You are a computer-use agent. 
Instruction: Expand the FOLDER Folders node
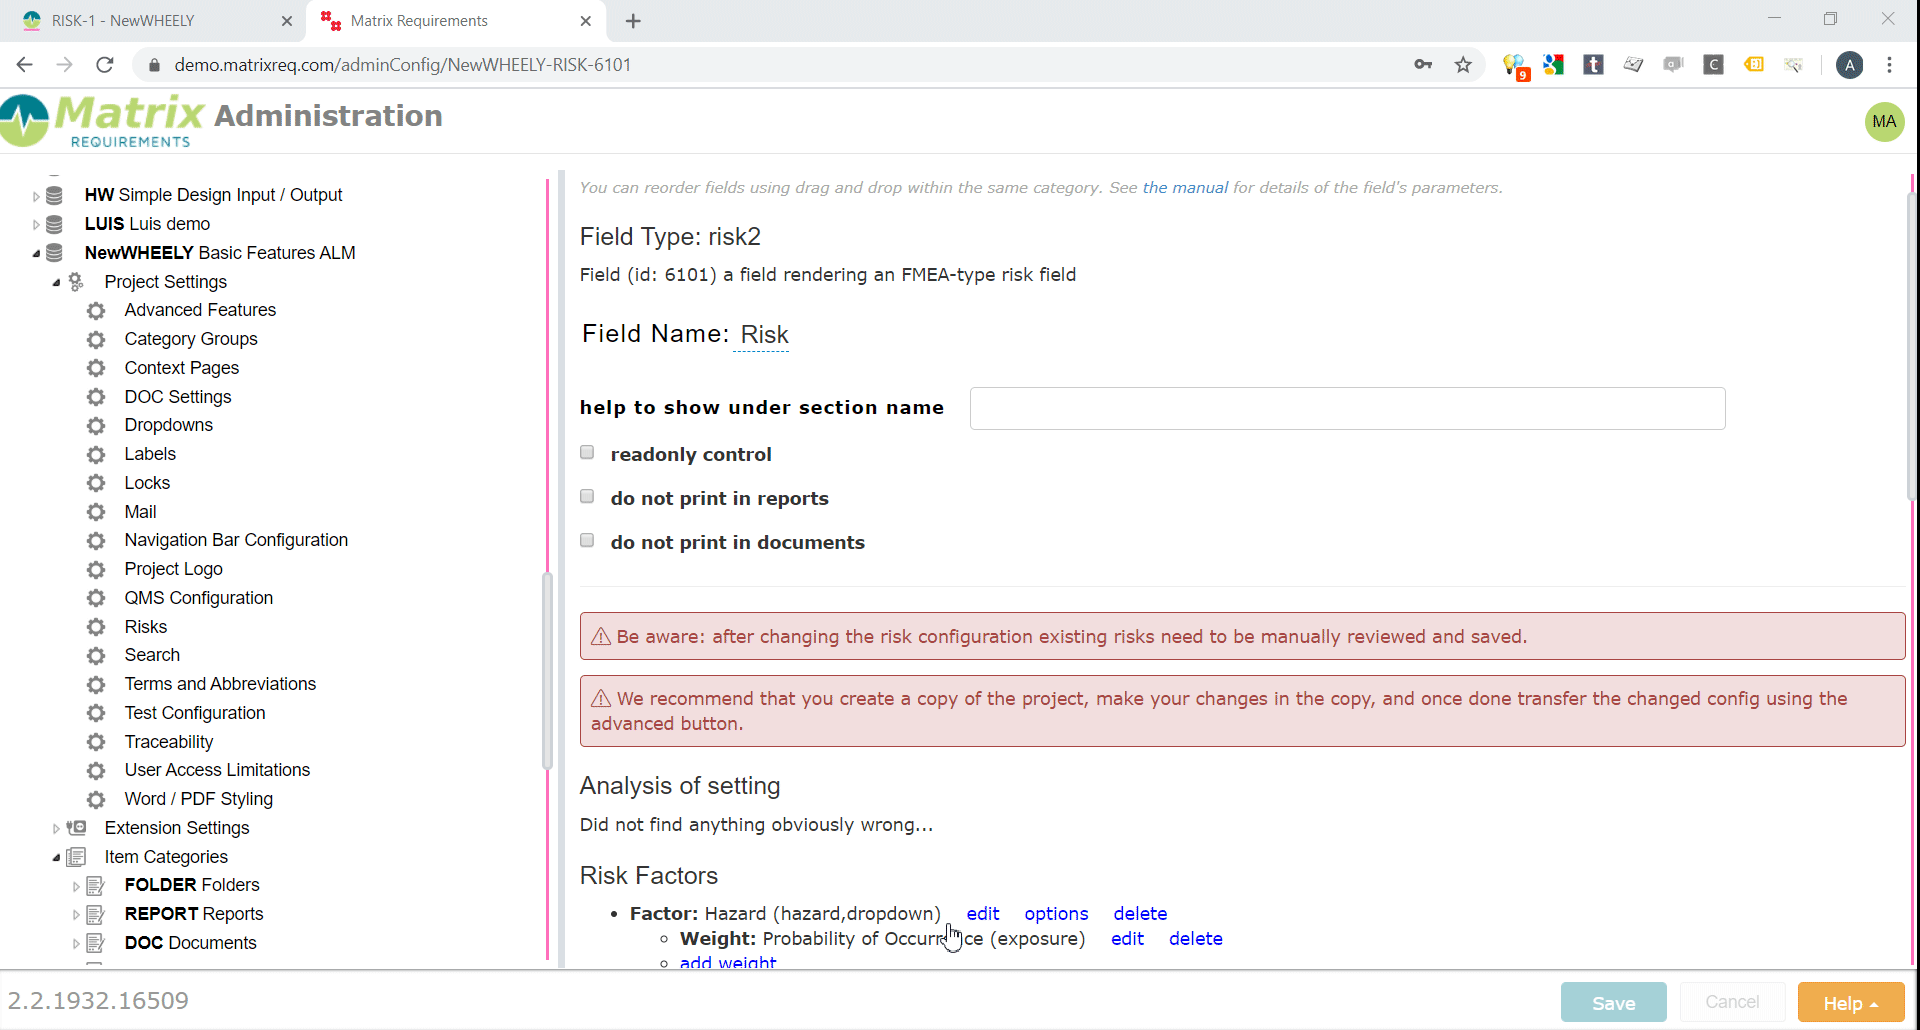(x=76, y=887)
